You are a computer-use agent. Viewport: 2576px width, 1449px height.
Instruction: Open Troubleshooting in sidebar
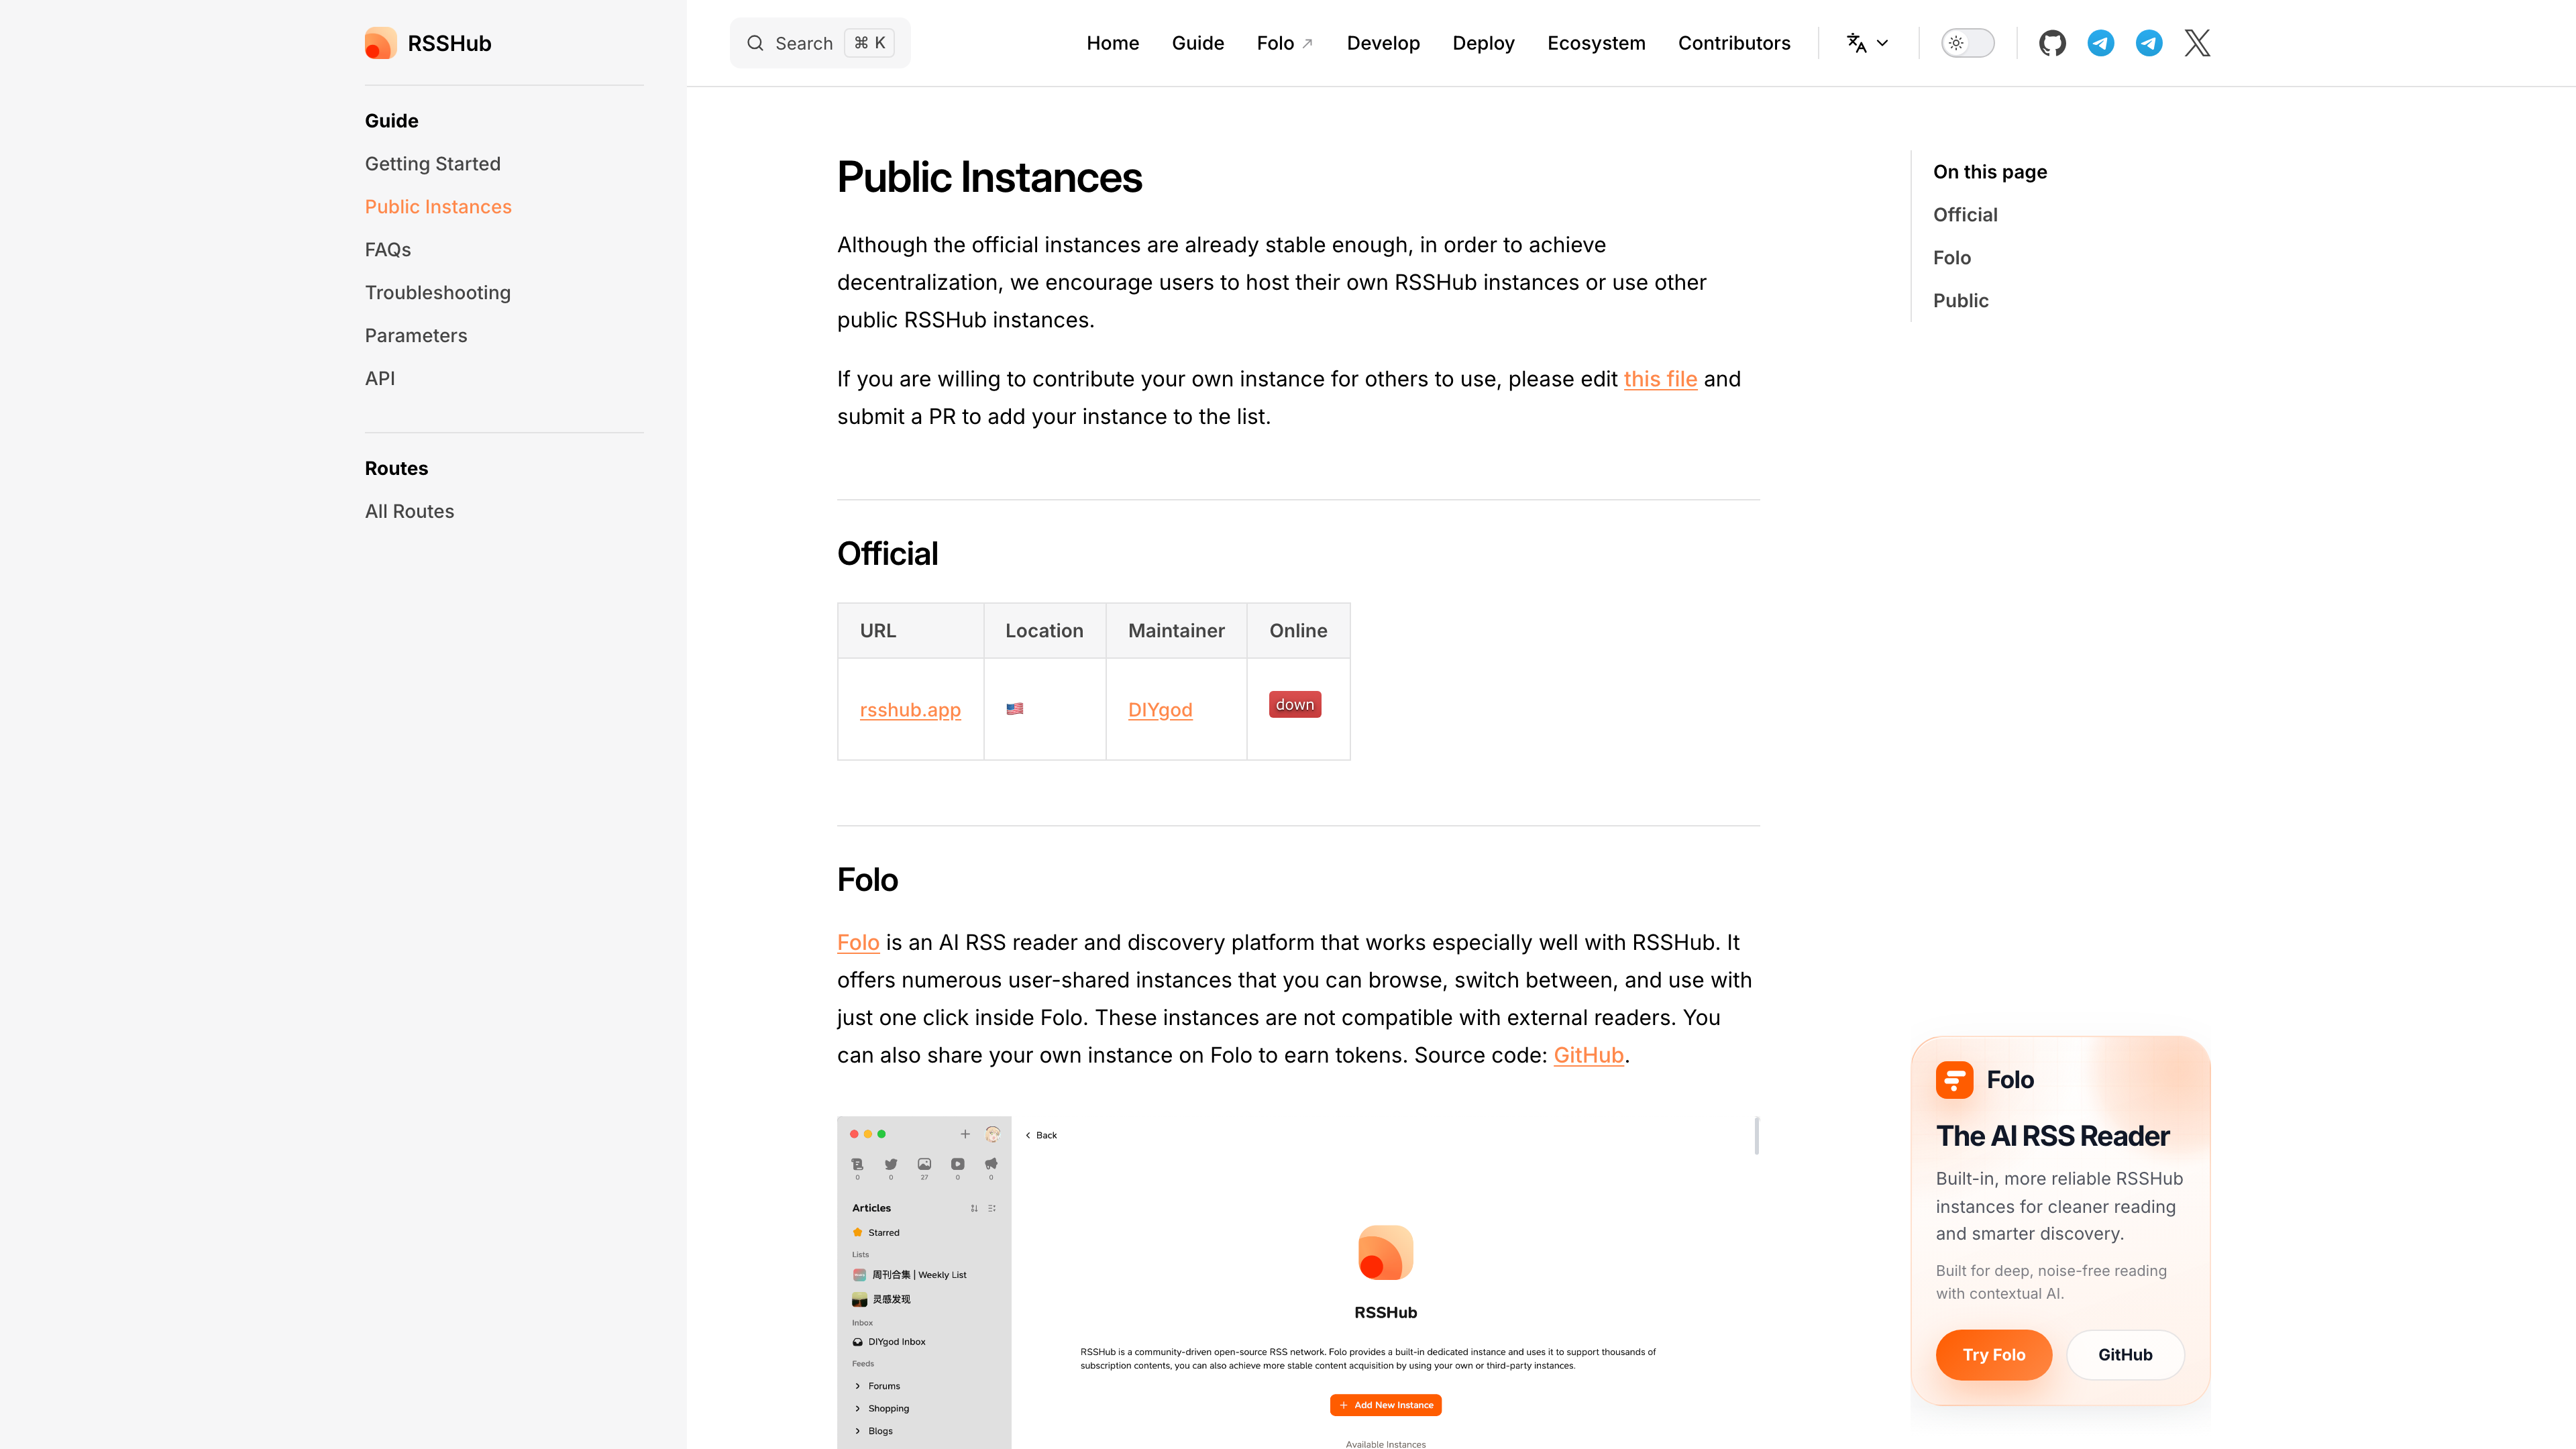coord(437,293)
